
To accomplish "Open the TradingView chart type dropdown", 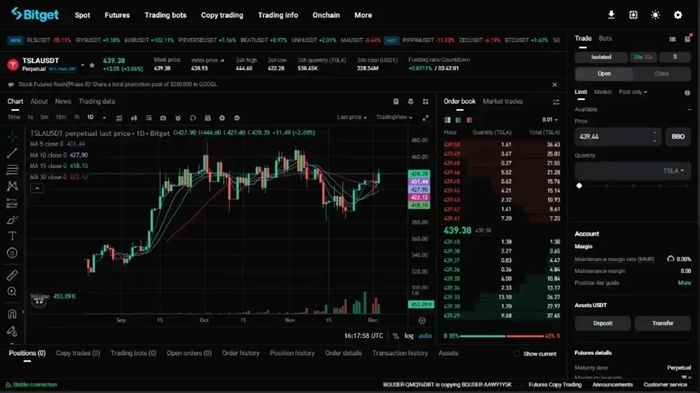I will coord(394,117).
